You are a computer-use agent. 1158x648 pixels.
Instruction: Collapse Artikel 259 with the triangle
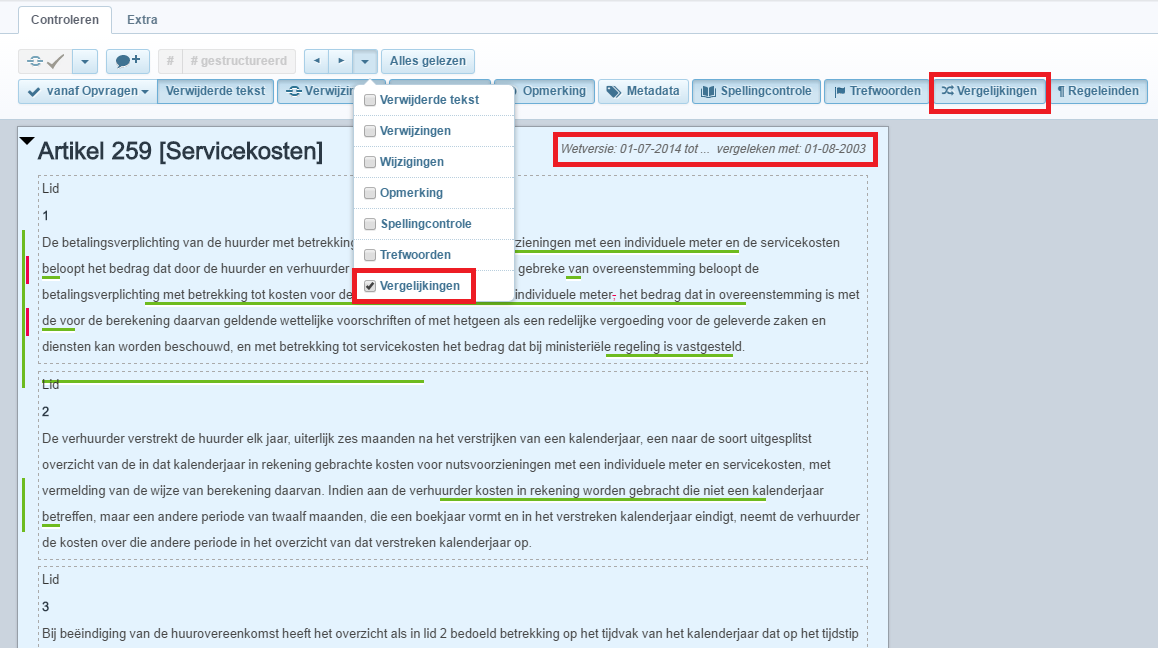point(27,141)
